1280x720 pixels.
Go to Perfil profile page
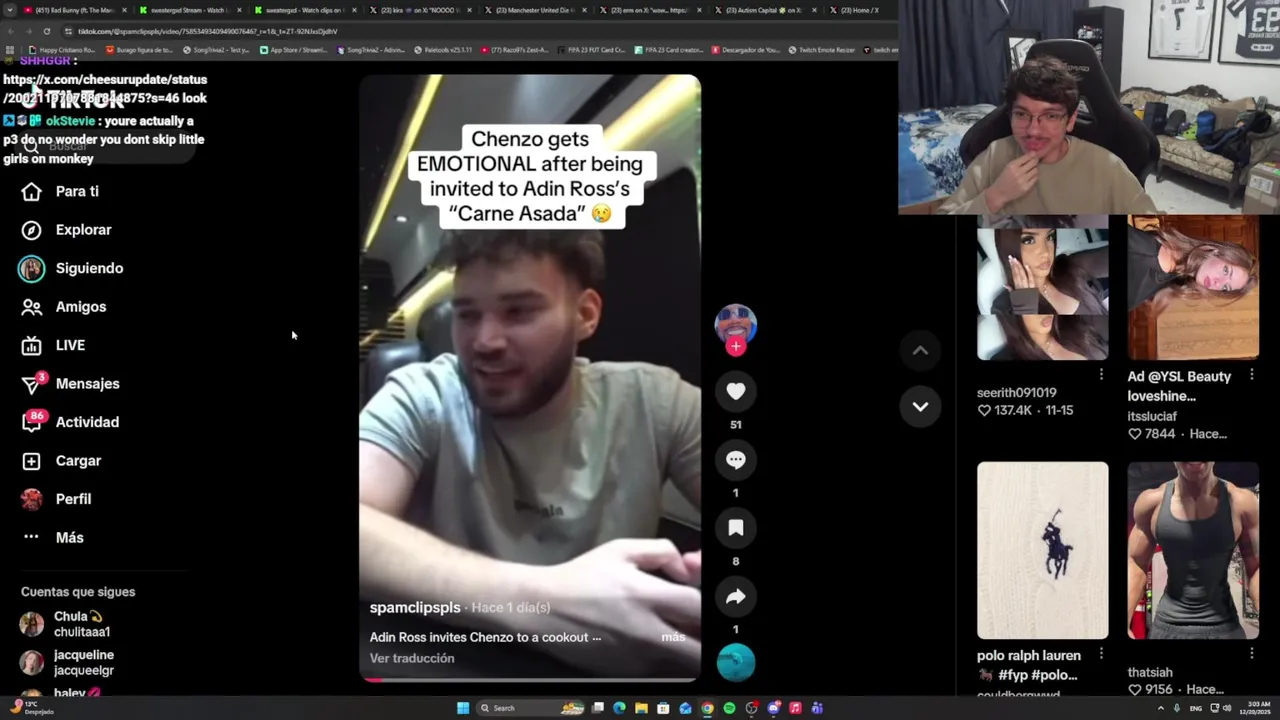(x=56, y=499)
